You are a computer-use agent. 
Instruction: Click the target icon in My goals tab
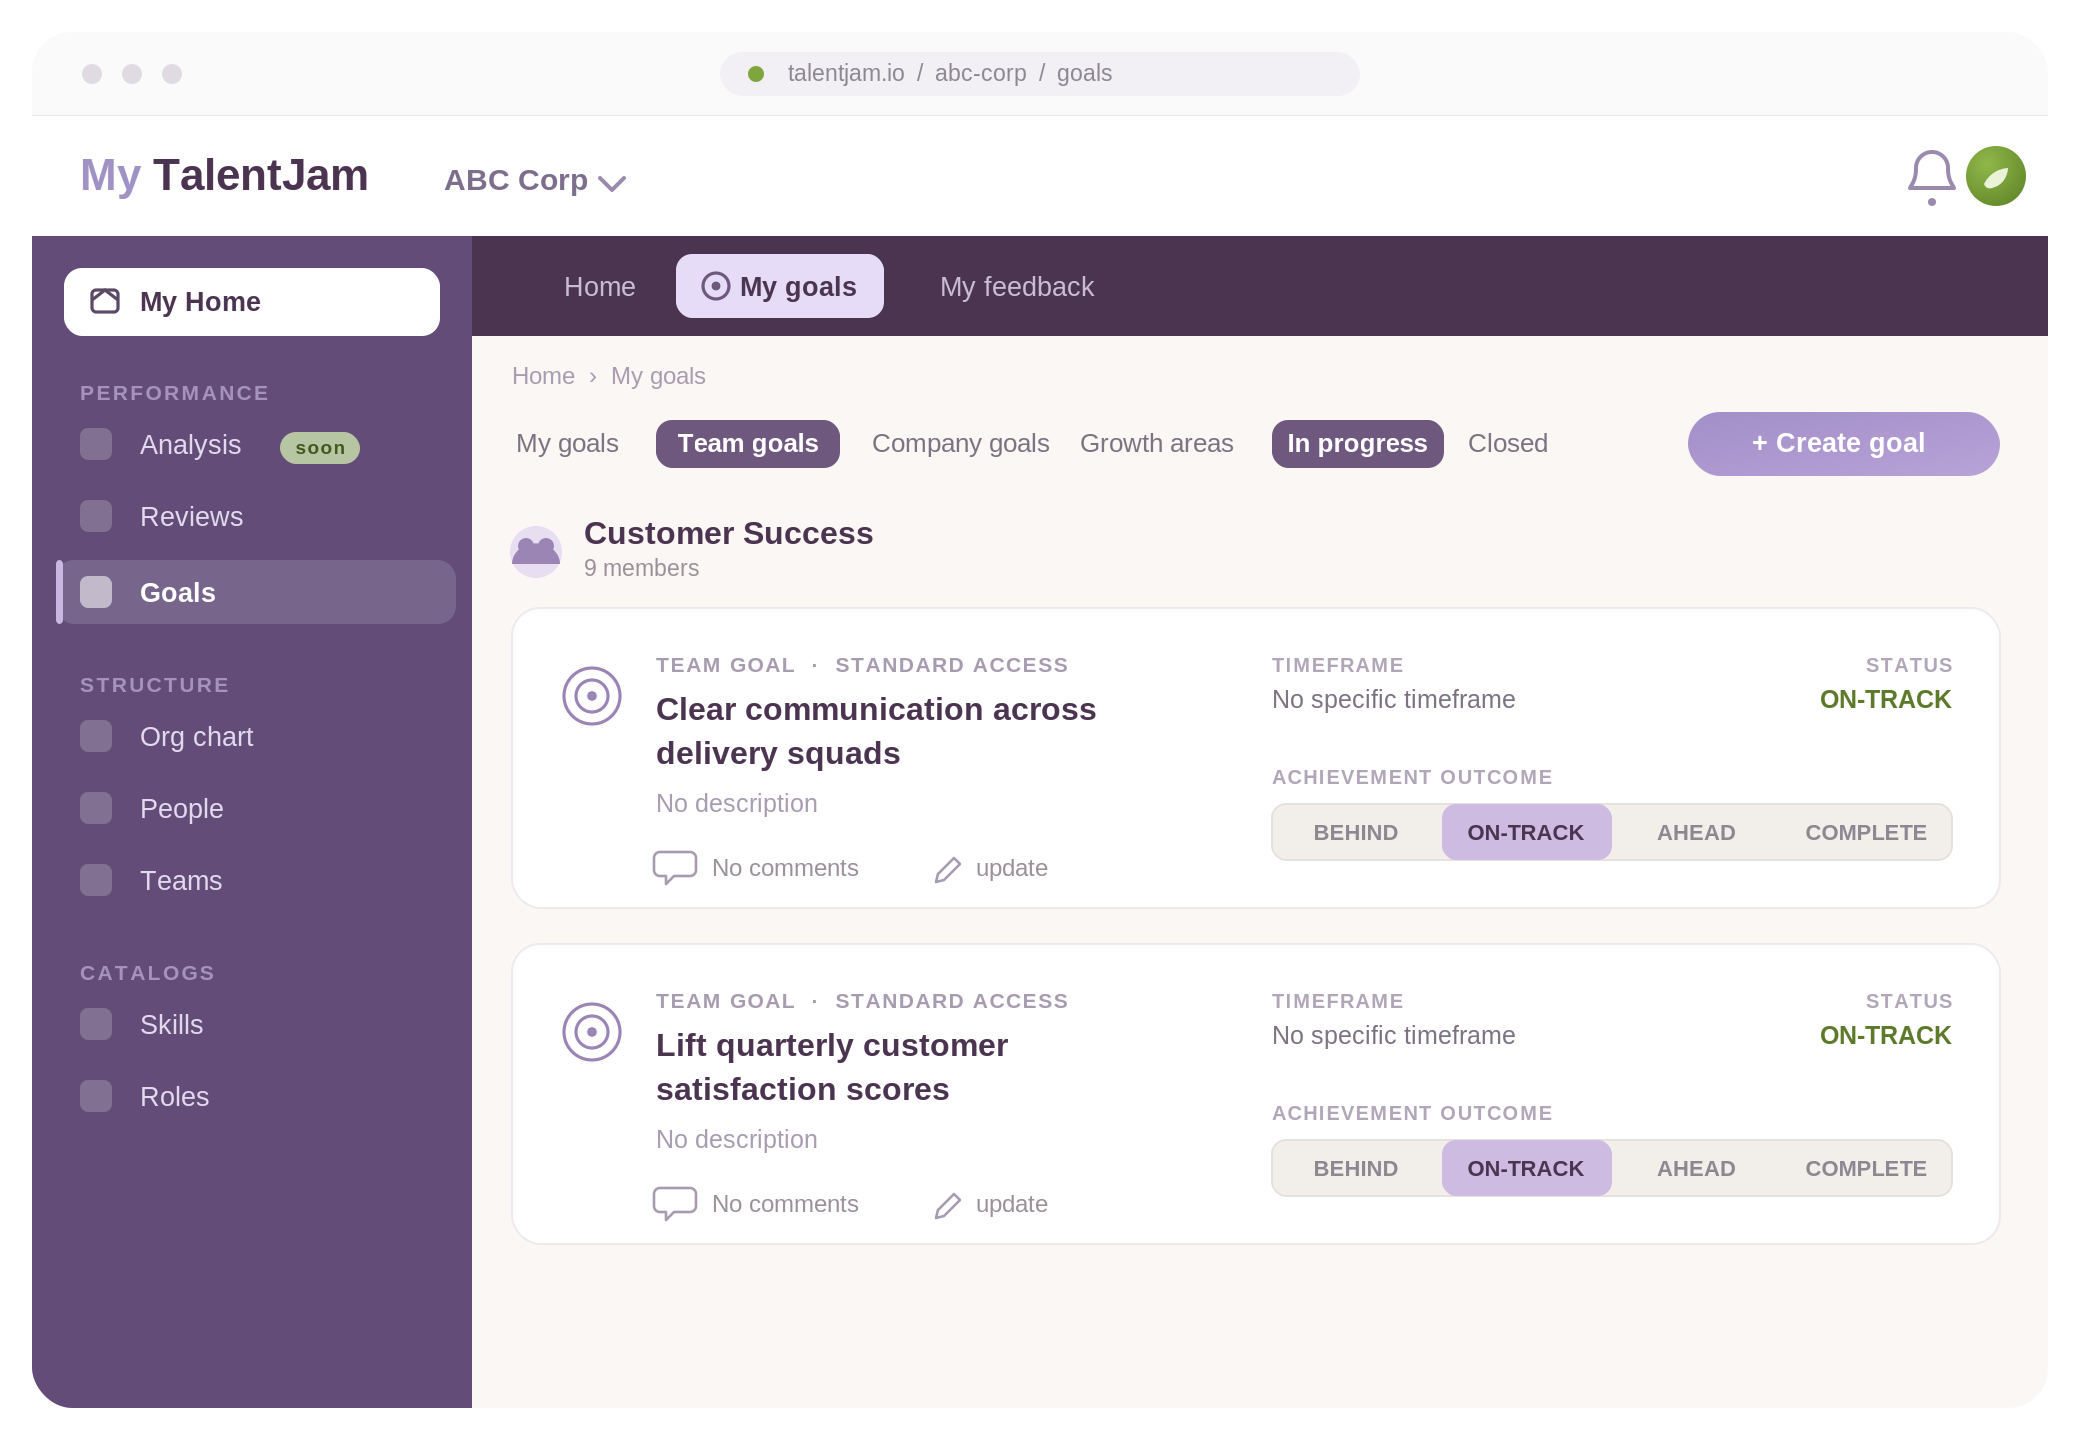pos(716,286)
